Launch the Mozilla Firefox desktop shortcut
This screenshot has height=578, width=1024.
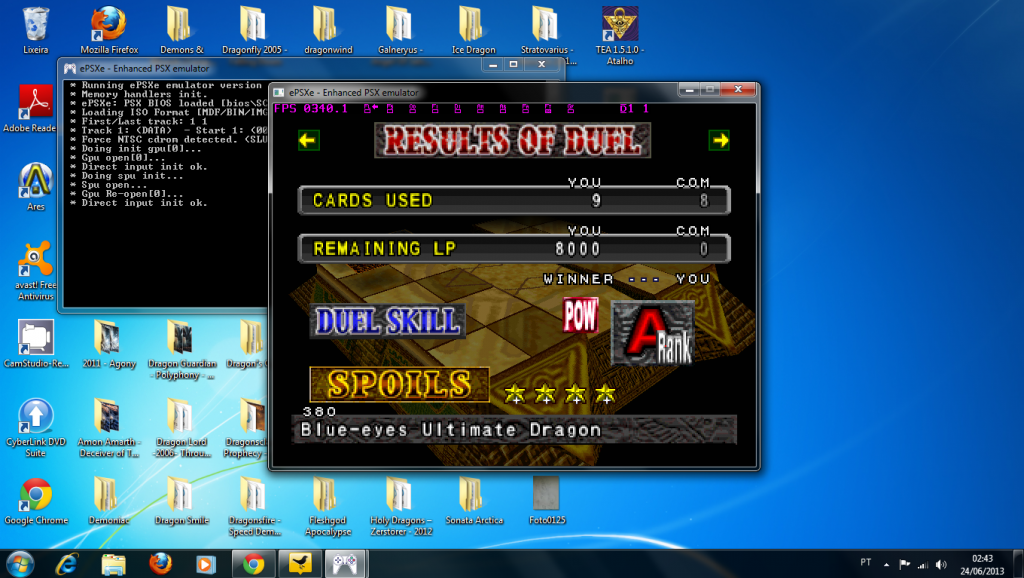tap(109, 31)
